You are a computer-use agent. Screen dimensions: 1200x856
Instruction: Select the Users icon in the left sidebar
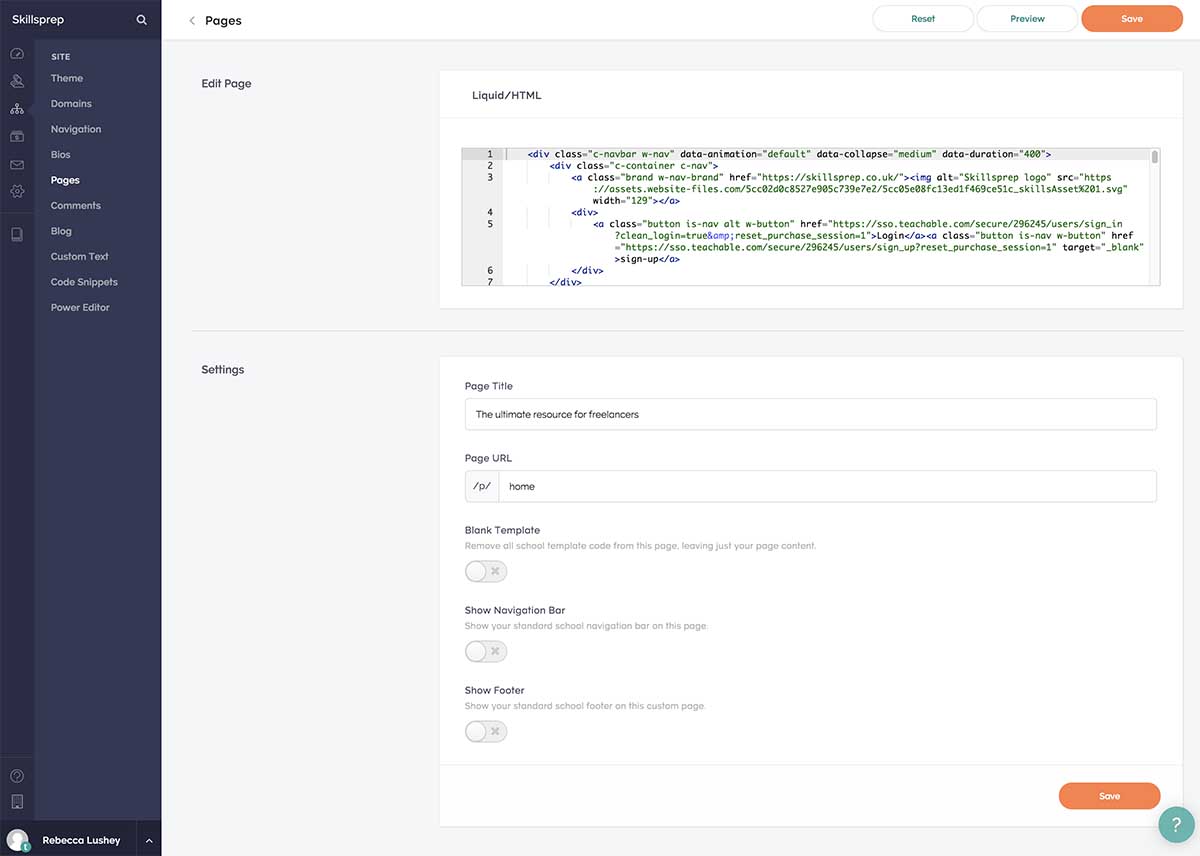17,81
